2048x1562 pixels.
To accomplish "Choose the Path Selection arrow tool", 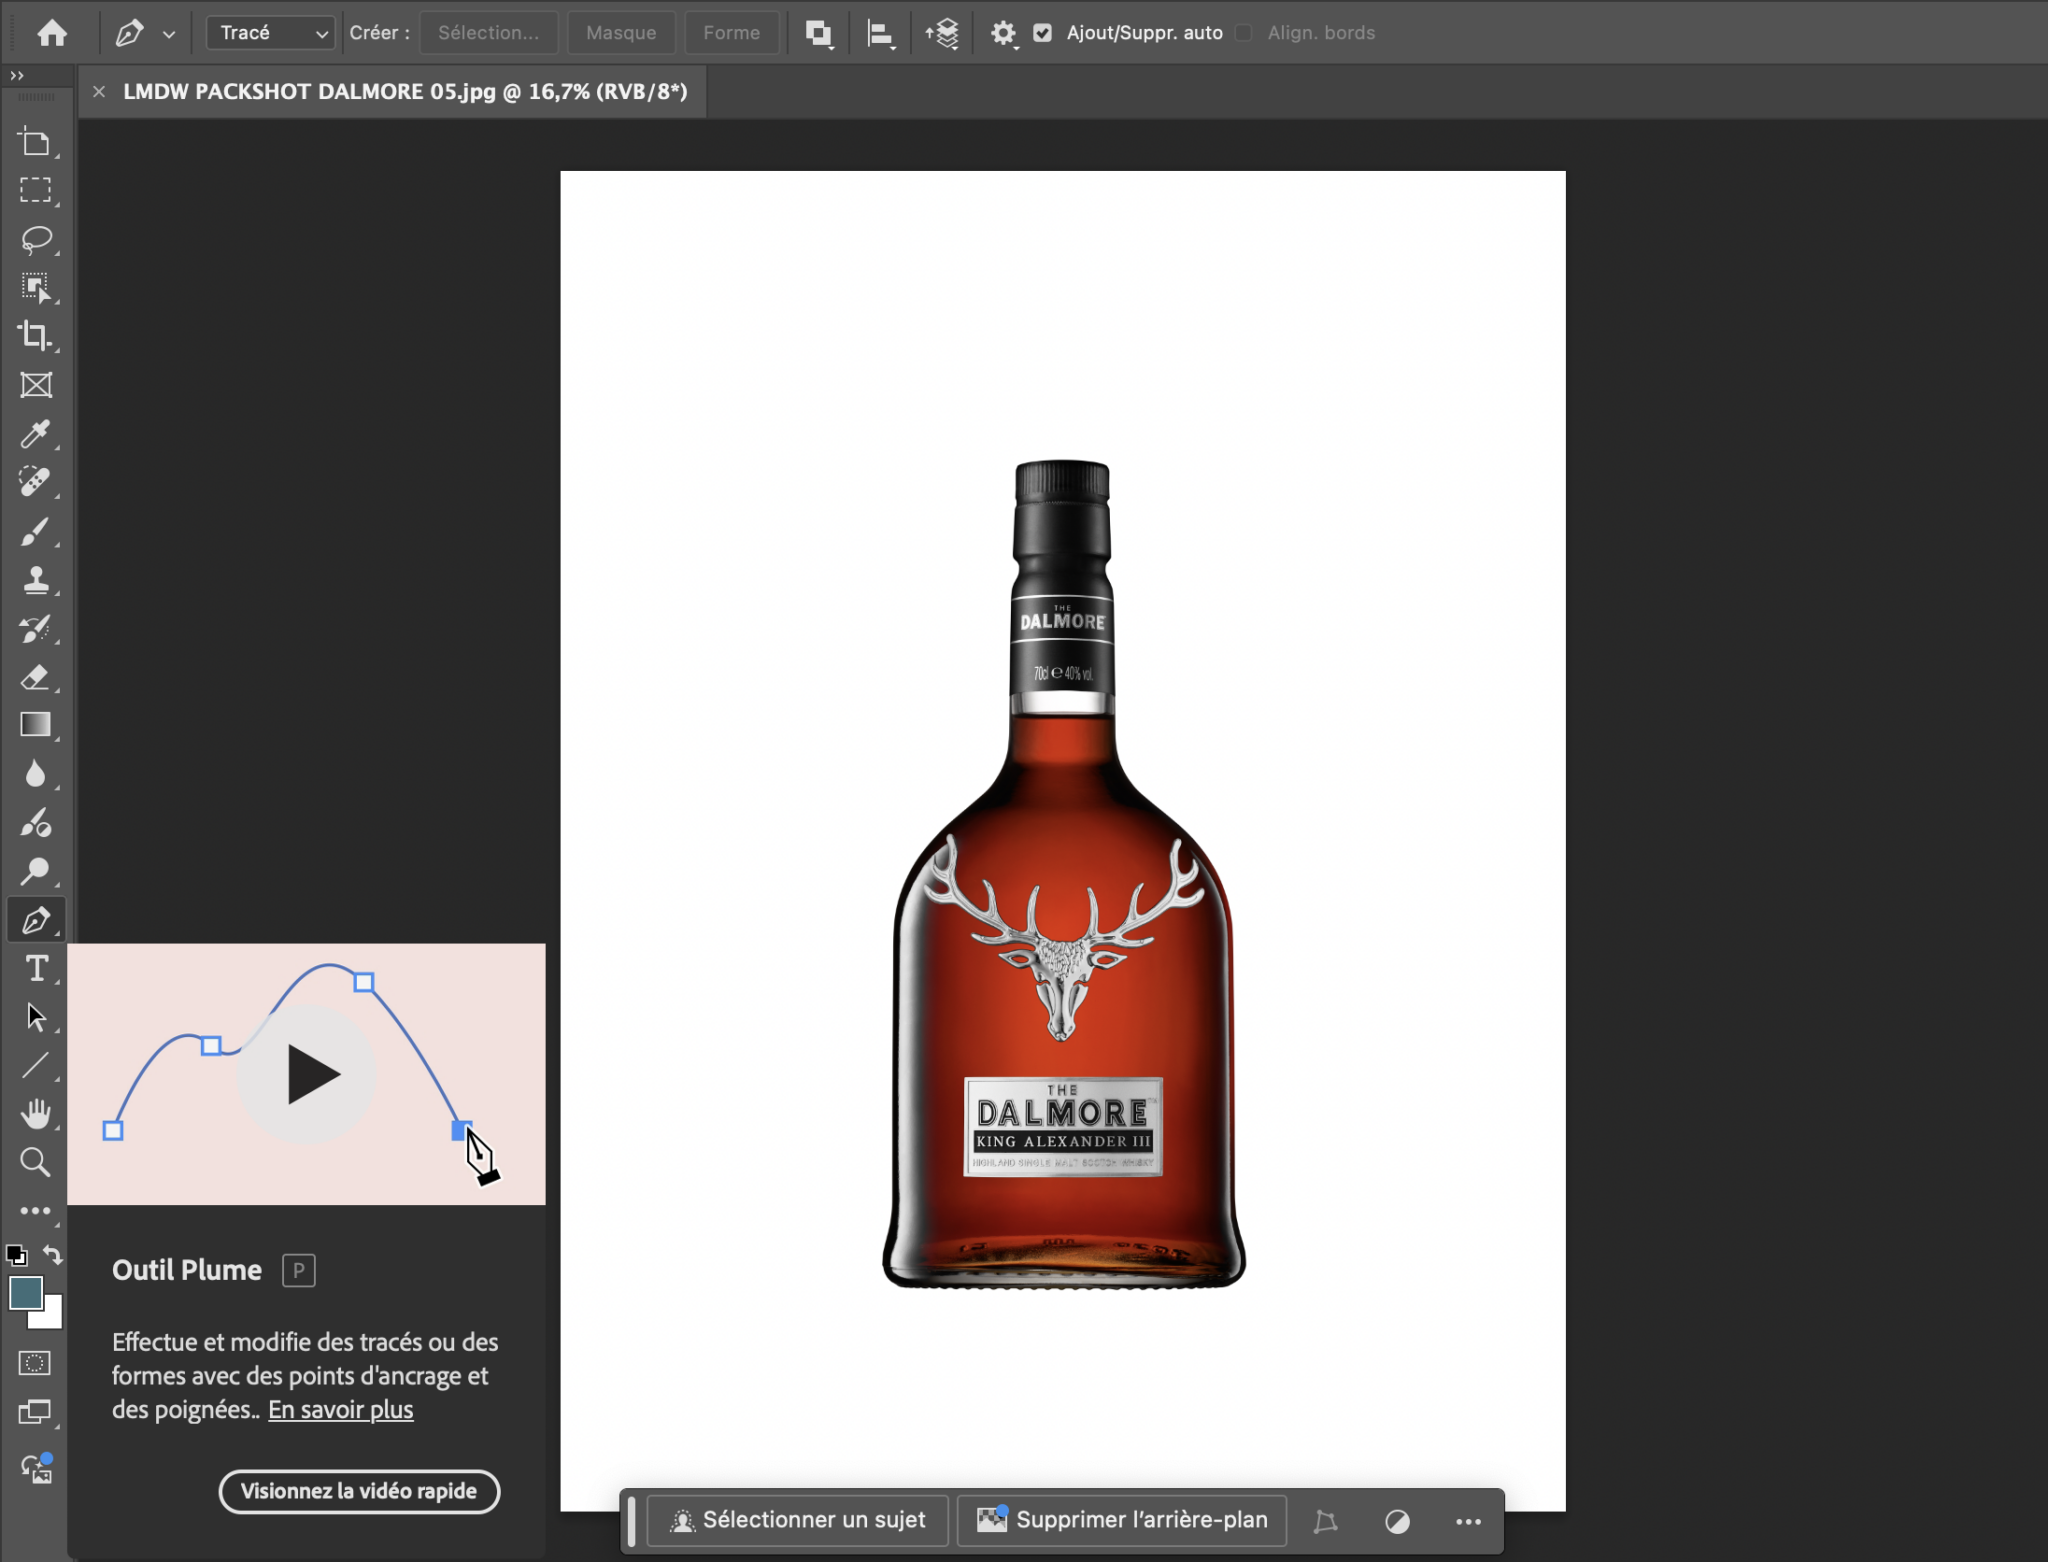I will [36, 1017].
